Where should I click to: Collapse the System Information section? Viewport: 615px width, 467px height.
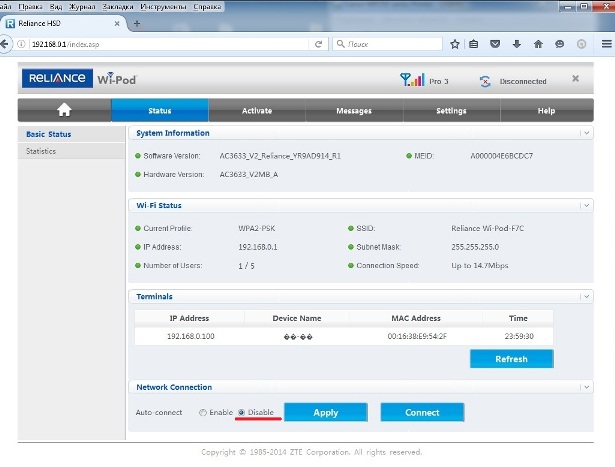(586, 133)
